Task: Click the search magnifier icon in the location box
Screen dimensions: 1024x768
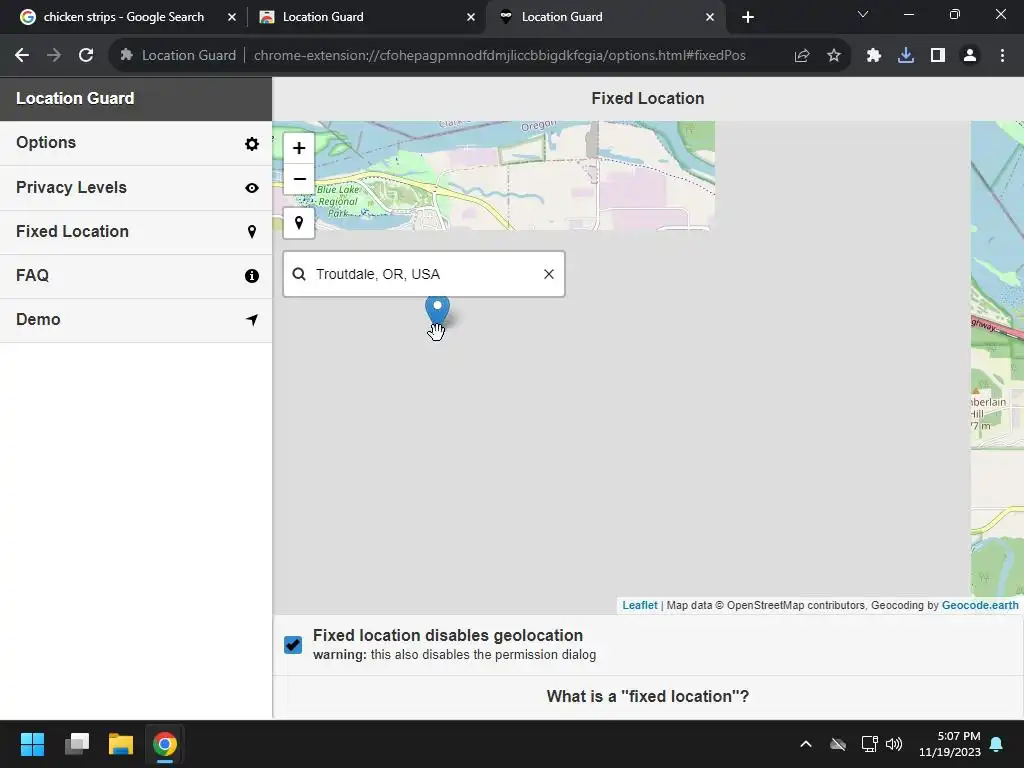Action: 299,274
